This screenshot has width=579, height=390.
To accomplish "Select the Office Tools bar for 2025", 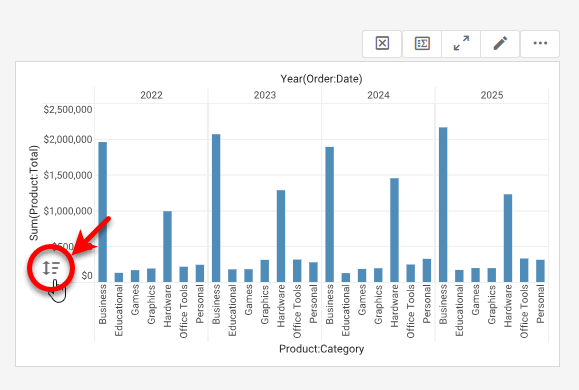I will [524, 270].
